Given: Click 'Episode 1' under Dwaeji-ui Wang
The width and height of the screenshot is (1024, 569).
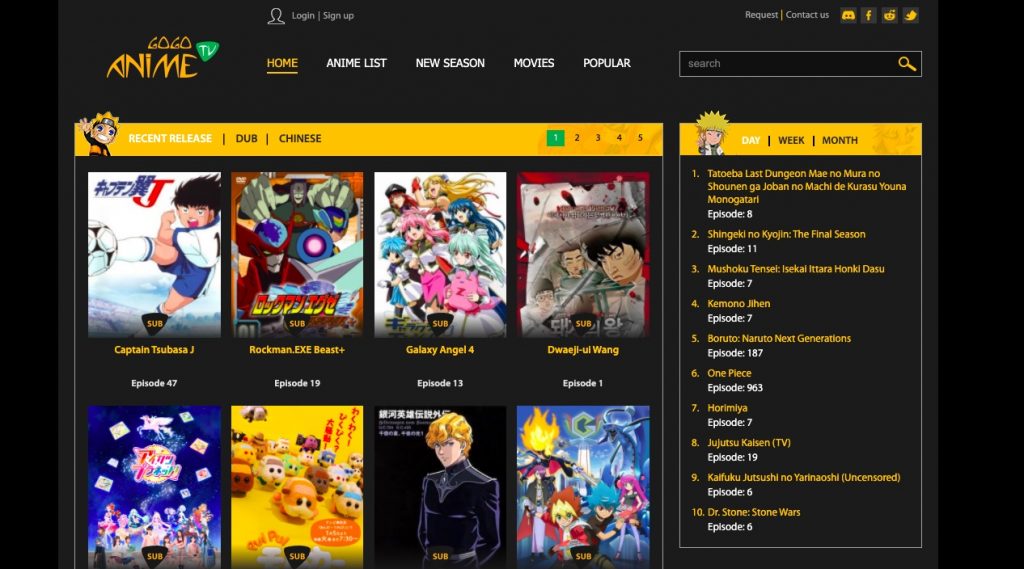Looking at the screenshot, I should pyautogui.click(x=583, y=383).
